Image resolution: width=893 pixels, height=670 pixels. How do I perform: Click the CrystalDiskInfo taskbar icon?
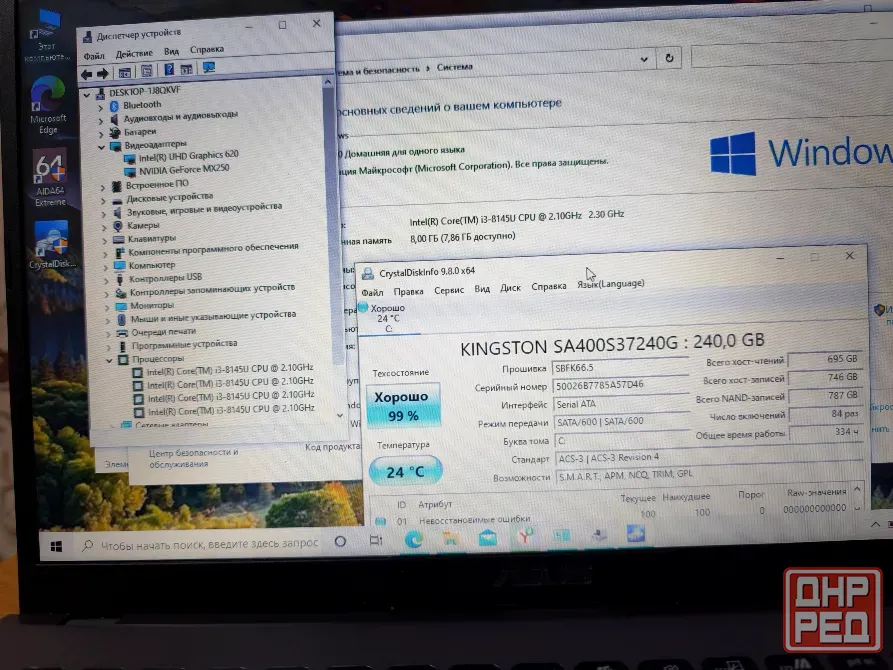pos(636,533)
